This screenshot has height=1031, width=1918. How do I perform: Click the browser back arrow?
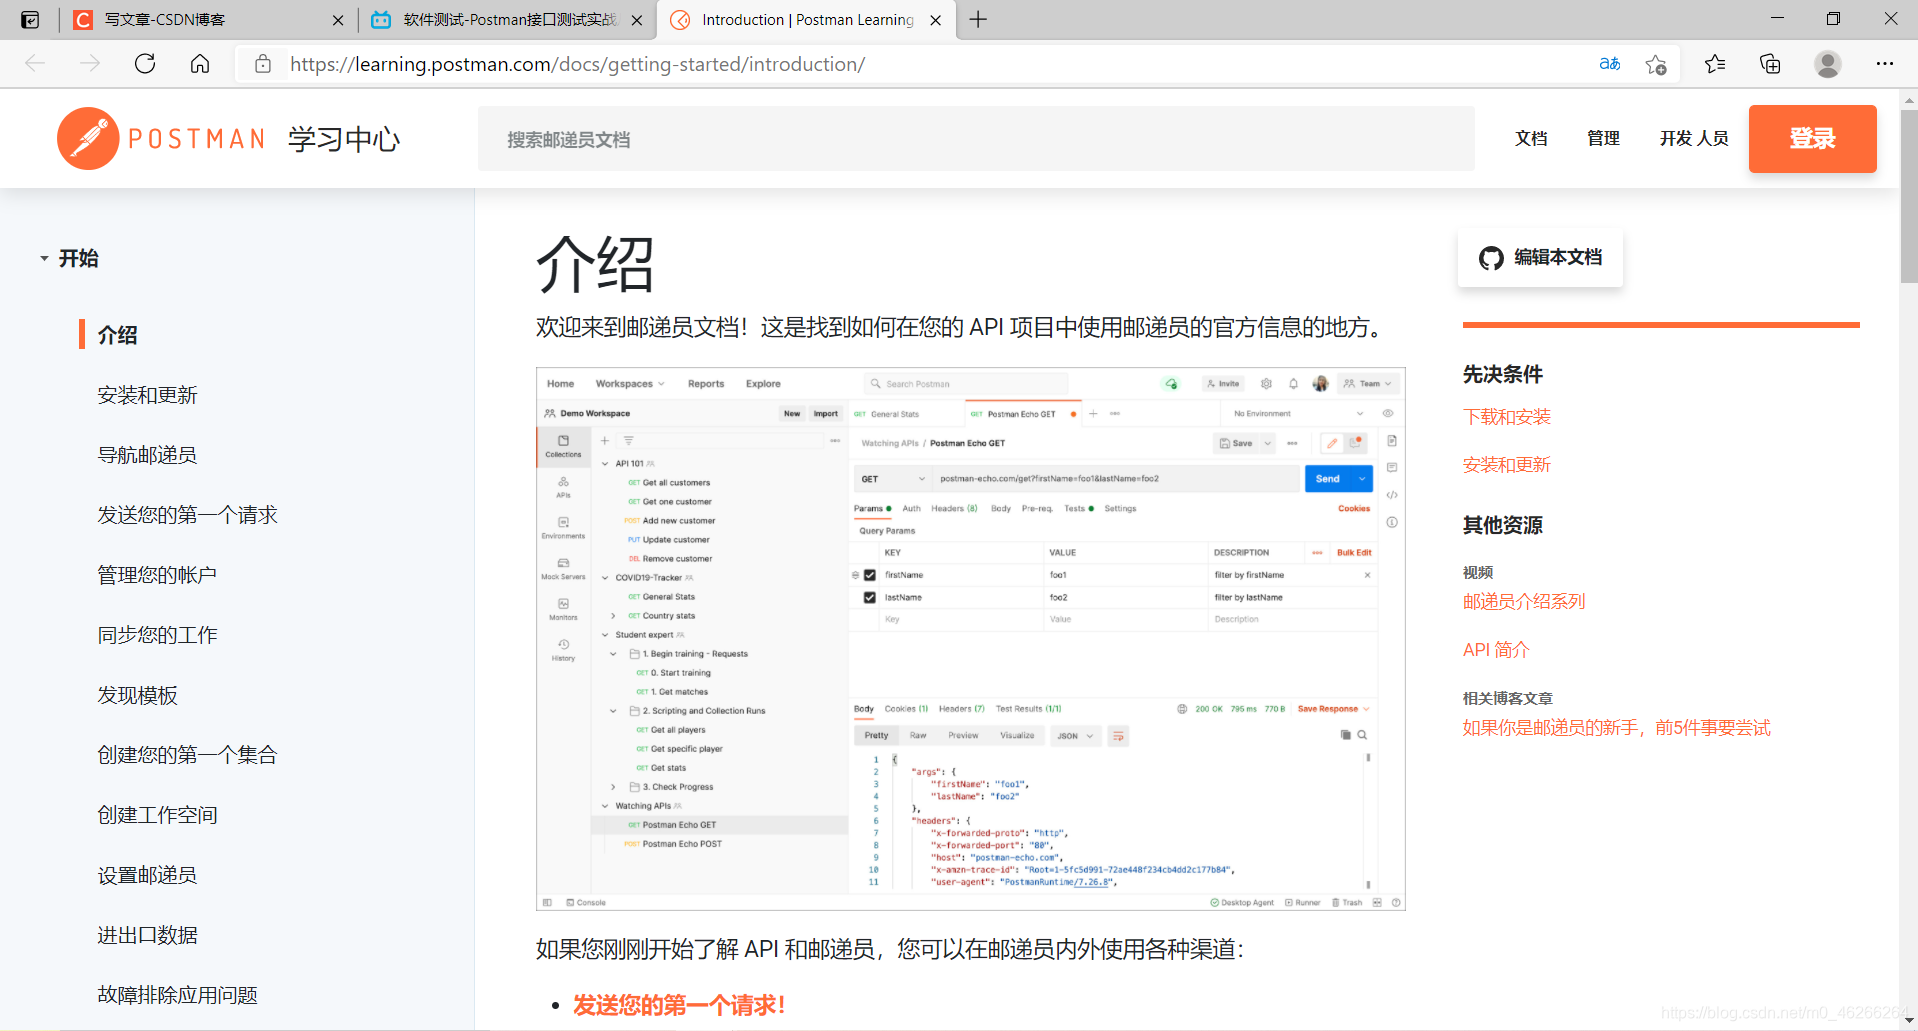(36, 64)
